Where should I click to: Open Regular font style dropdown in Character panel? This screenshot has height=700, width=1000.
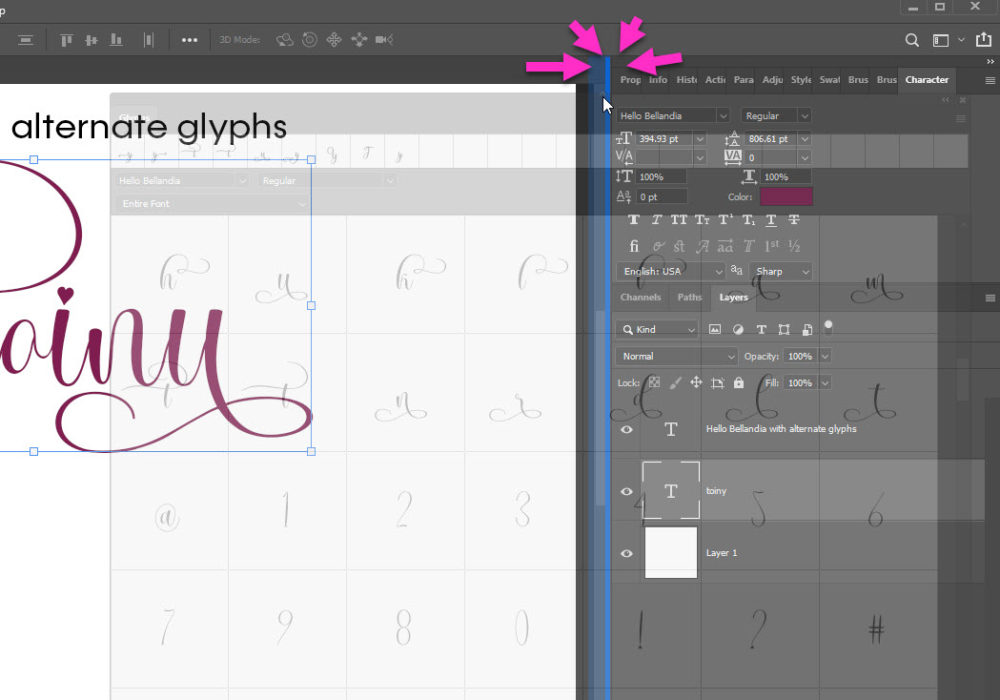[804, 116]
